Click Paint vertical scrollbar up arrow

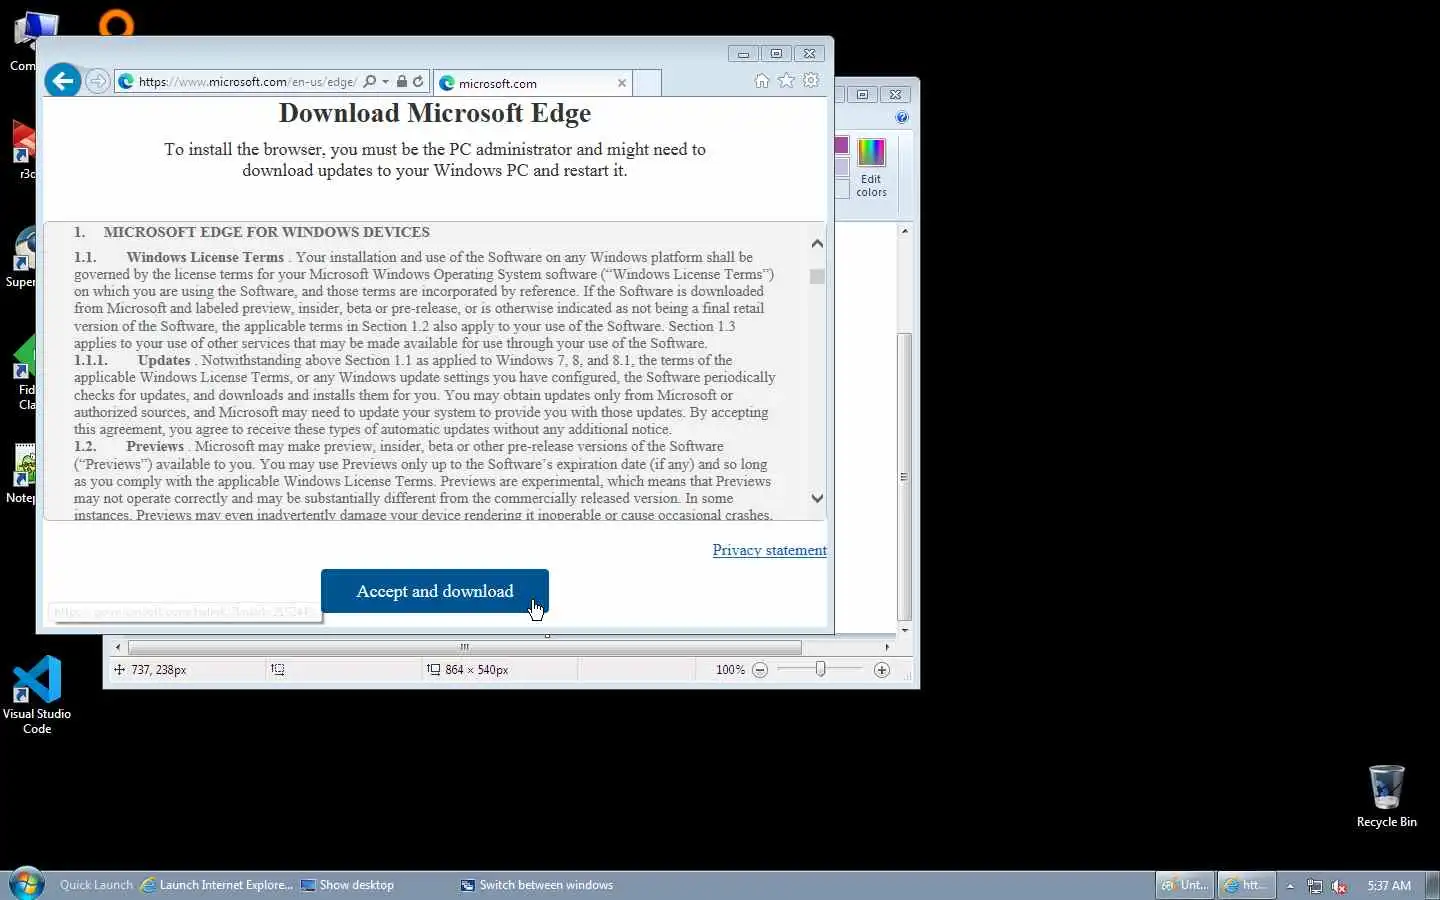click(905, 231)
